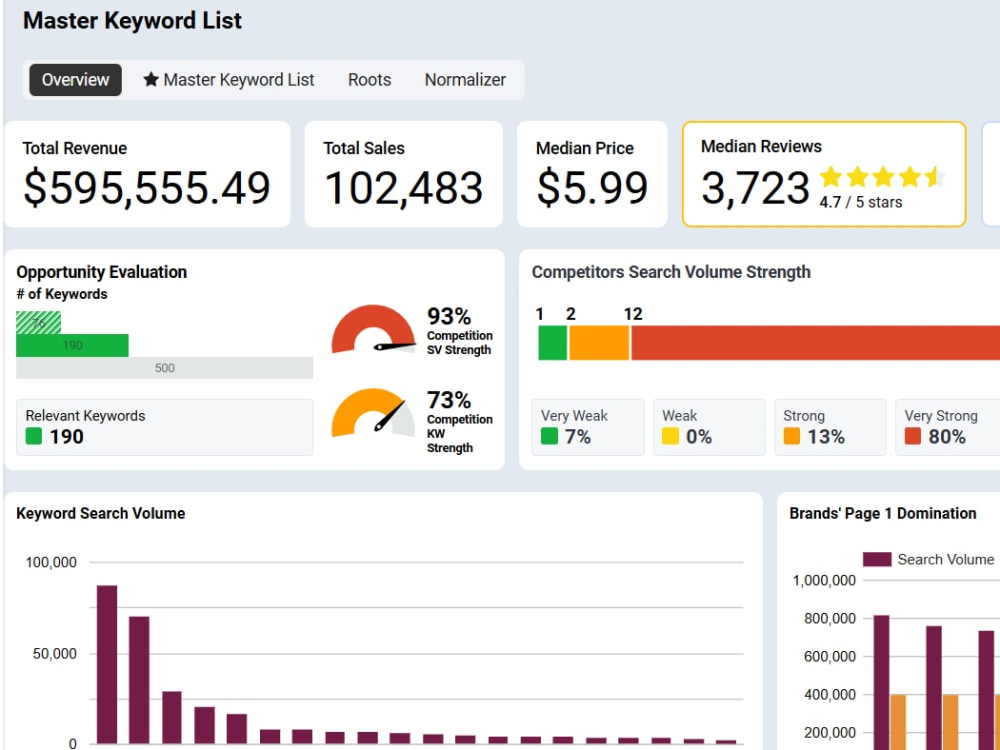Click the red segment of competitor strength bar

click(x=816, y=343)
